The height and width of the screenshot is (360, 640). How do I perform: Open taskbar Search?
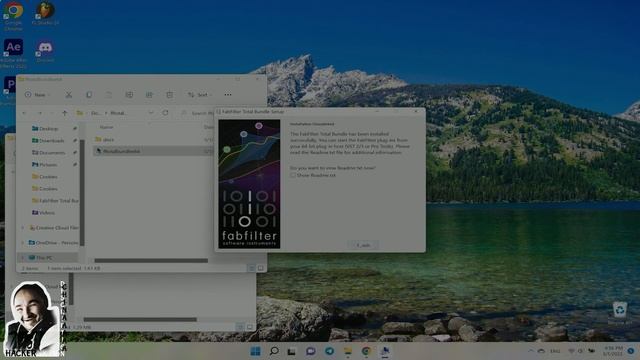click(274, 351)
